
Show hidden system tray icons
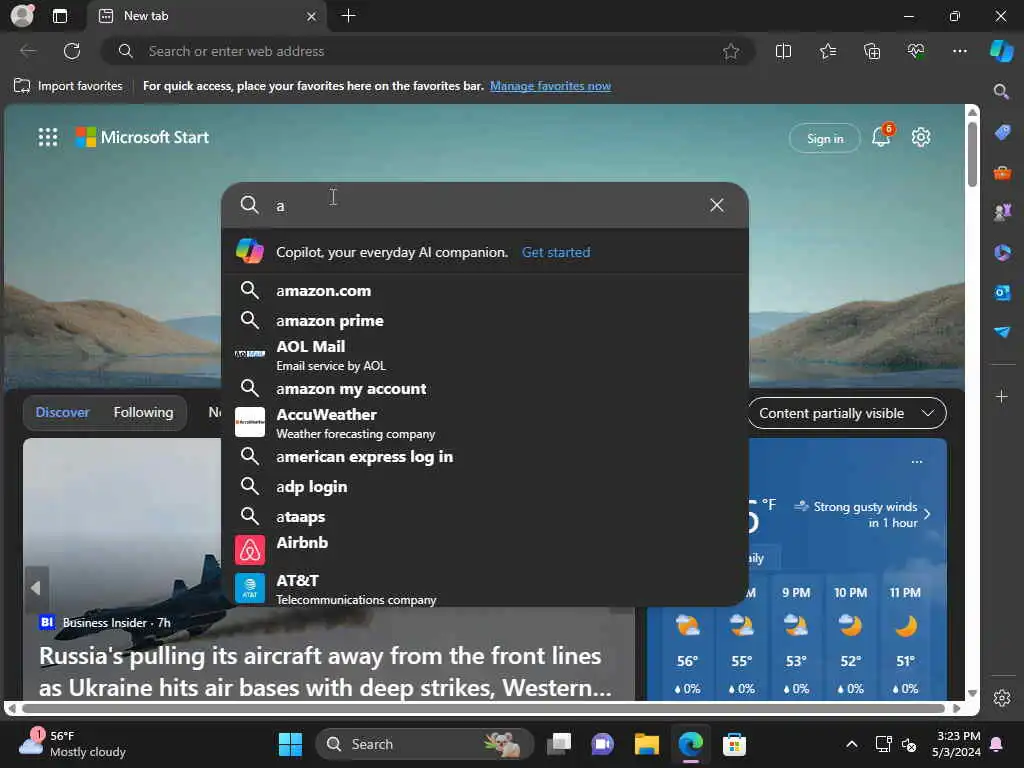click(852, 744)
